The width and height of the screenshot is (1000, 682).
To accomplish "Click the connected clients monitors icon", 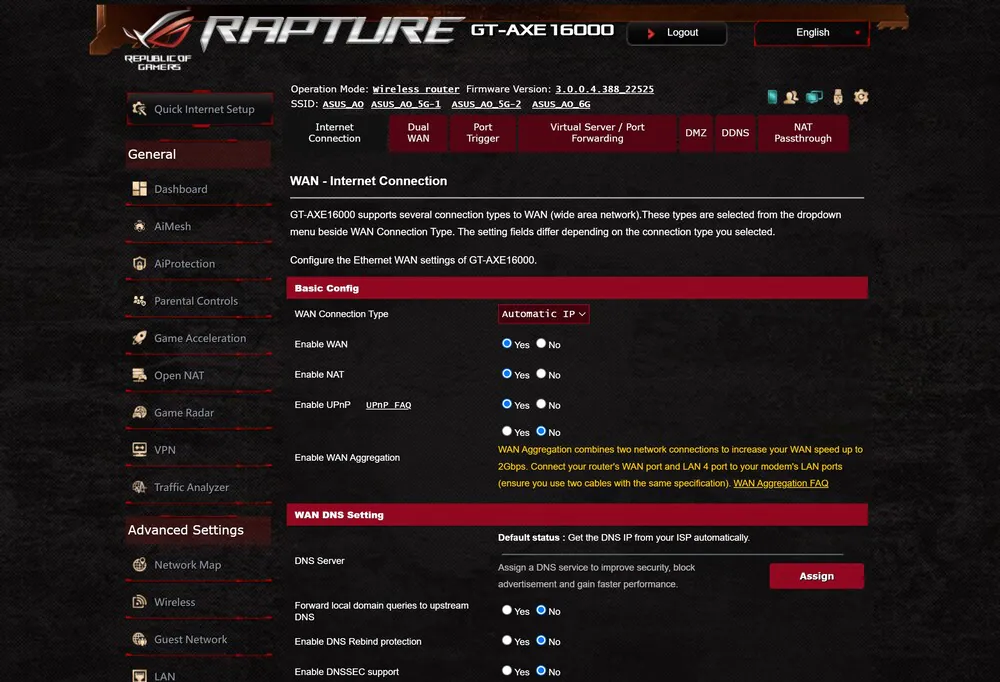I will click(814, 97).
